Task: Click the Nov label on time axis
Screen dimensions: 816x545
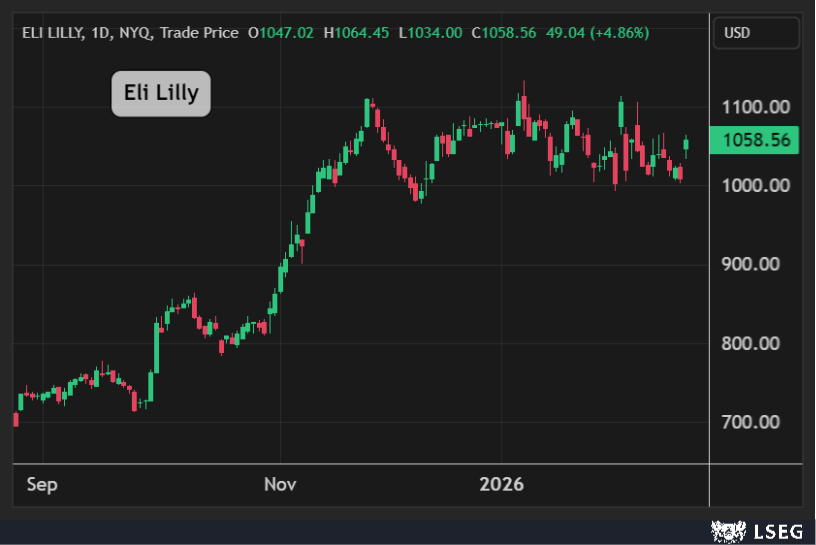Action: pyautogui.click(x=280, y=485)
